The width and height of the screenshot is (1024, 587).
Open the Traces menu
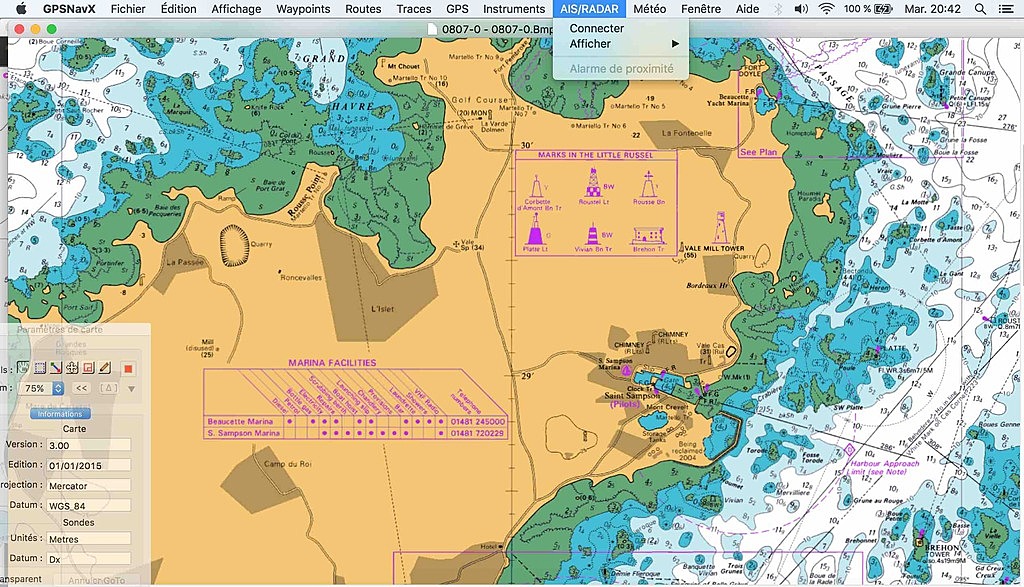pos(413,9)
